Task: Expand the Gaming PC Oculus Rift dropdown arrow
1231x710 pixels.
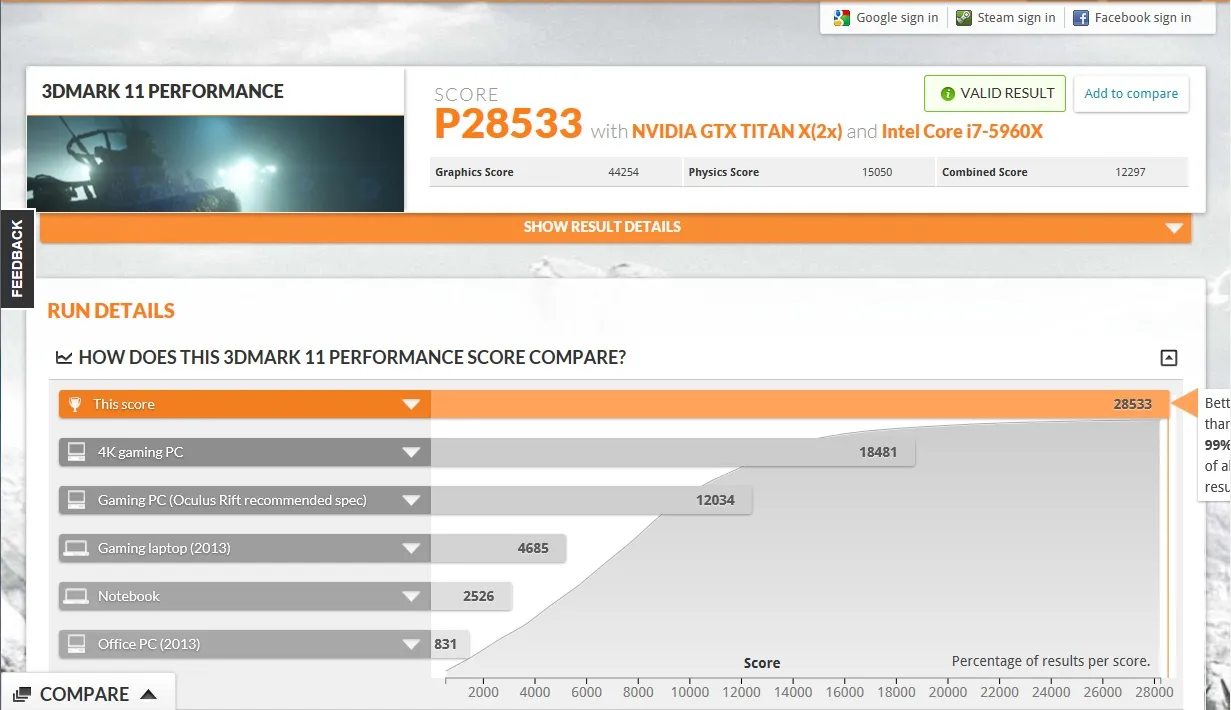Action: click(410, 501)
